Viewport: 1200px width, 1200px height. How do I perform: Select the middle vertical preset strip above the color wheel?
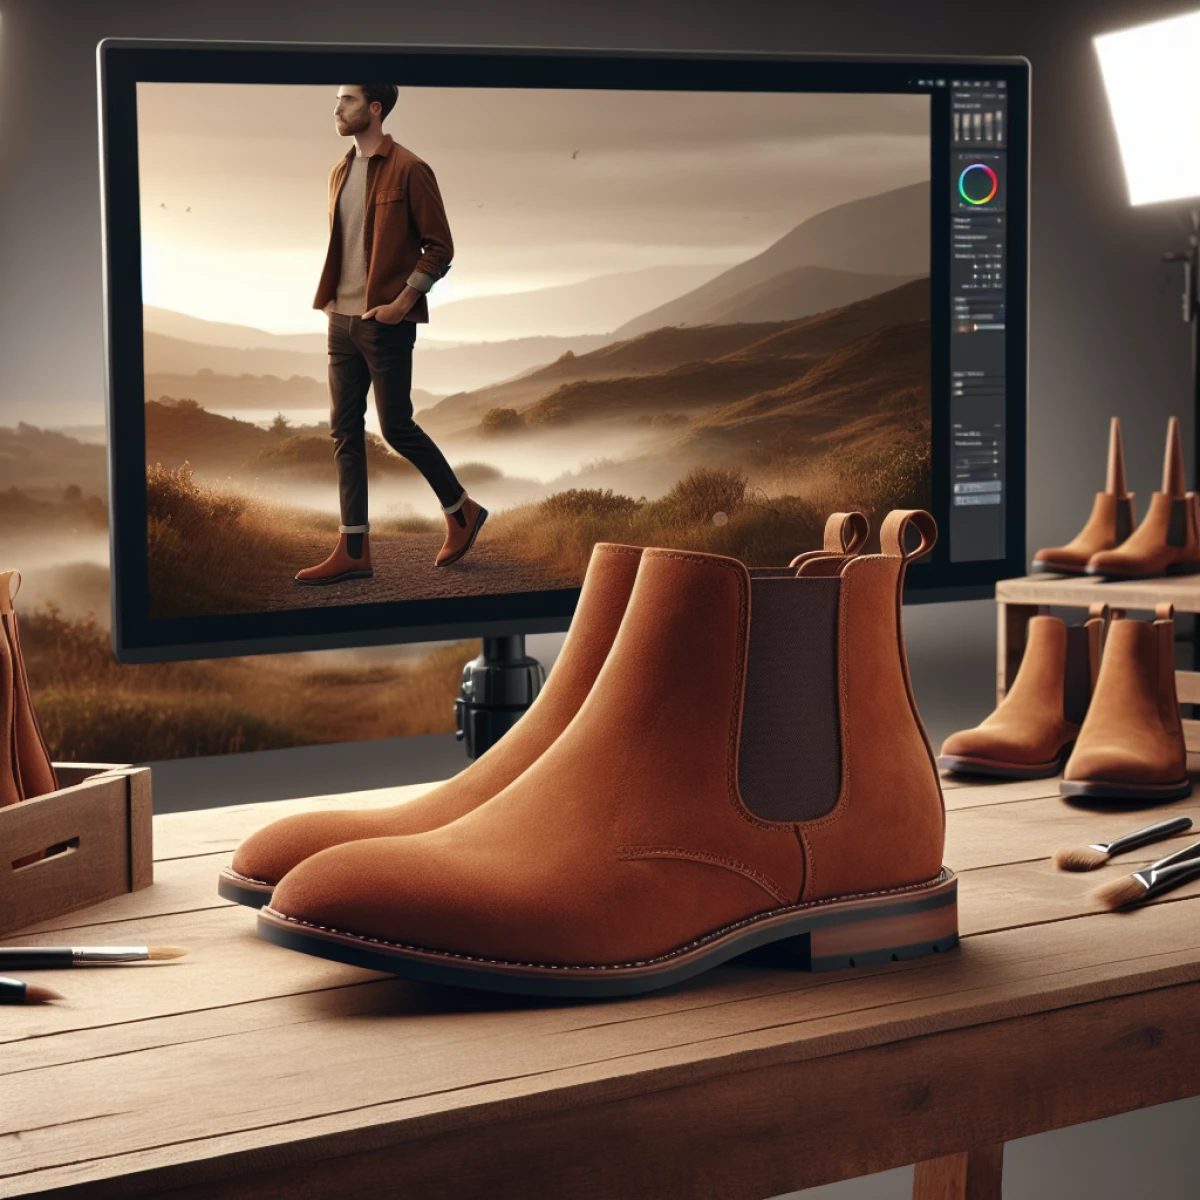click(x=978, y=126)
